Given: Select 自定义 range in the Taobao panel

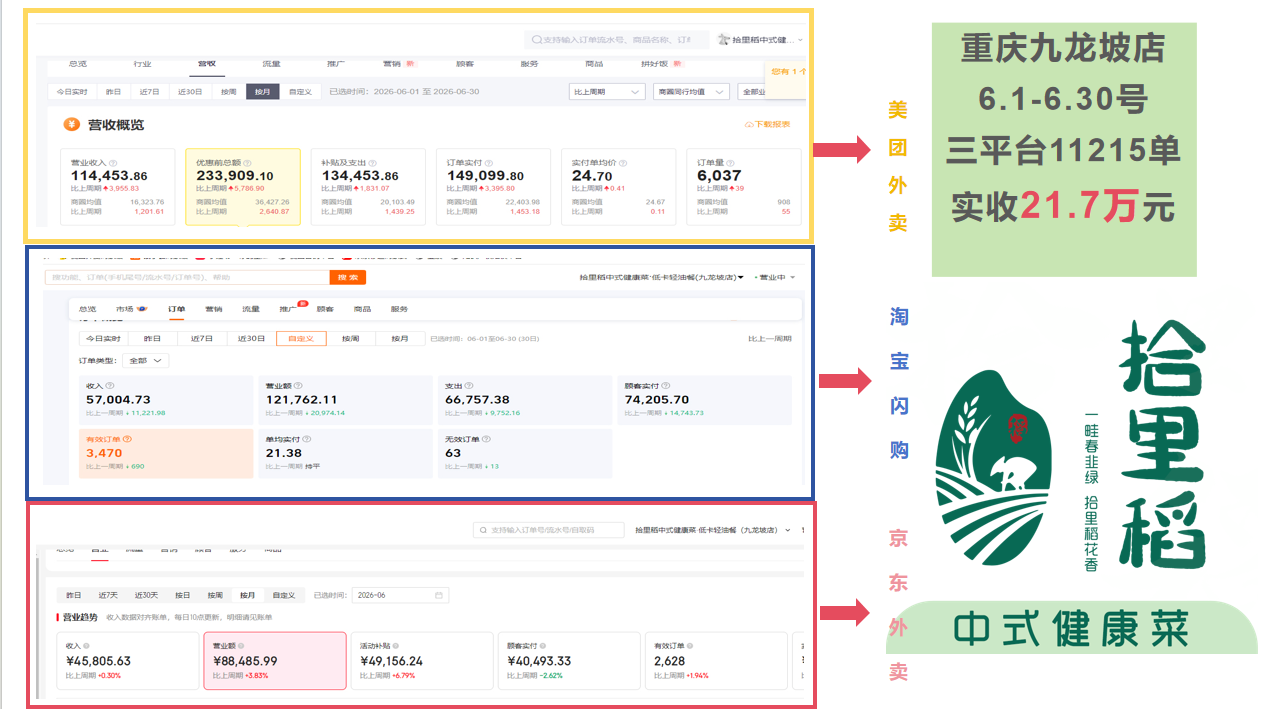Looking at the screenshot, I should 301,338.
